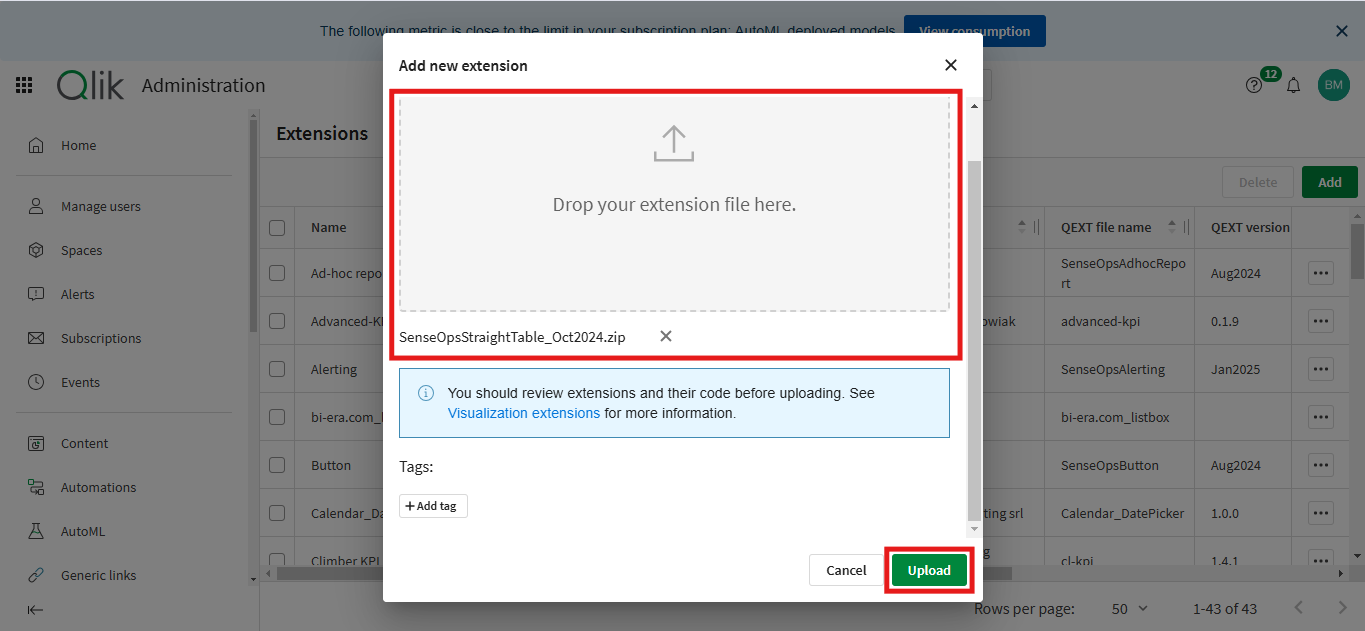Open the app launcher grid icon
Screen dimensions: 1365x631
24,85
